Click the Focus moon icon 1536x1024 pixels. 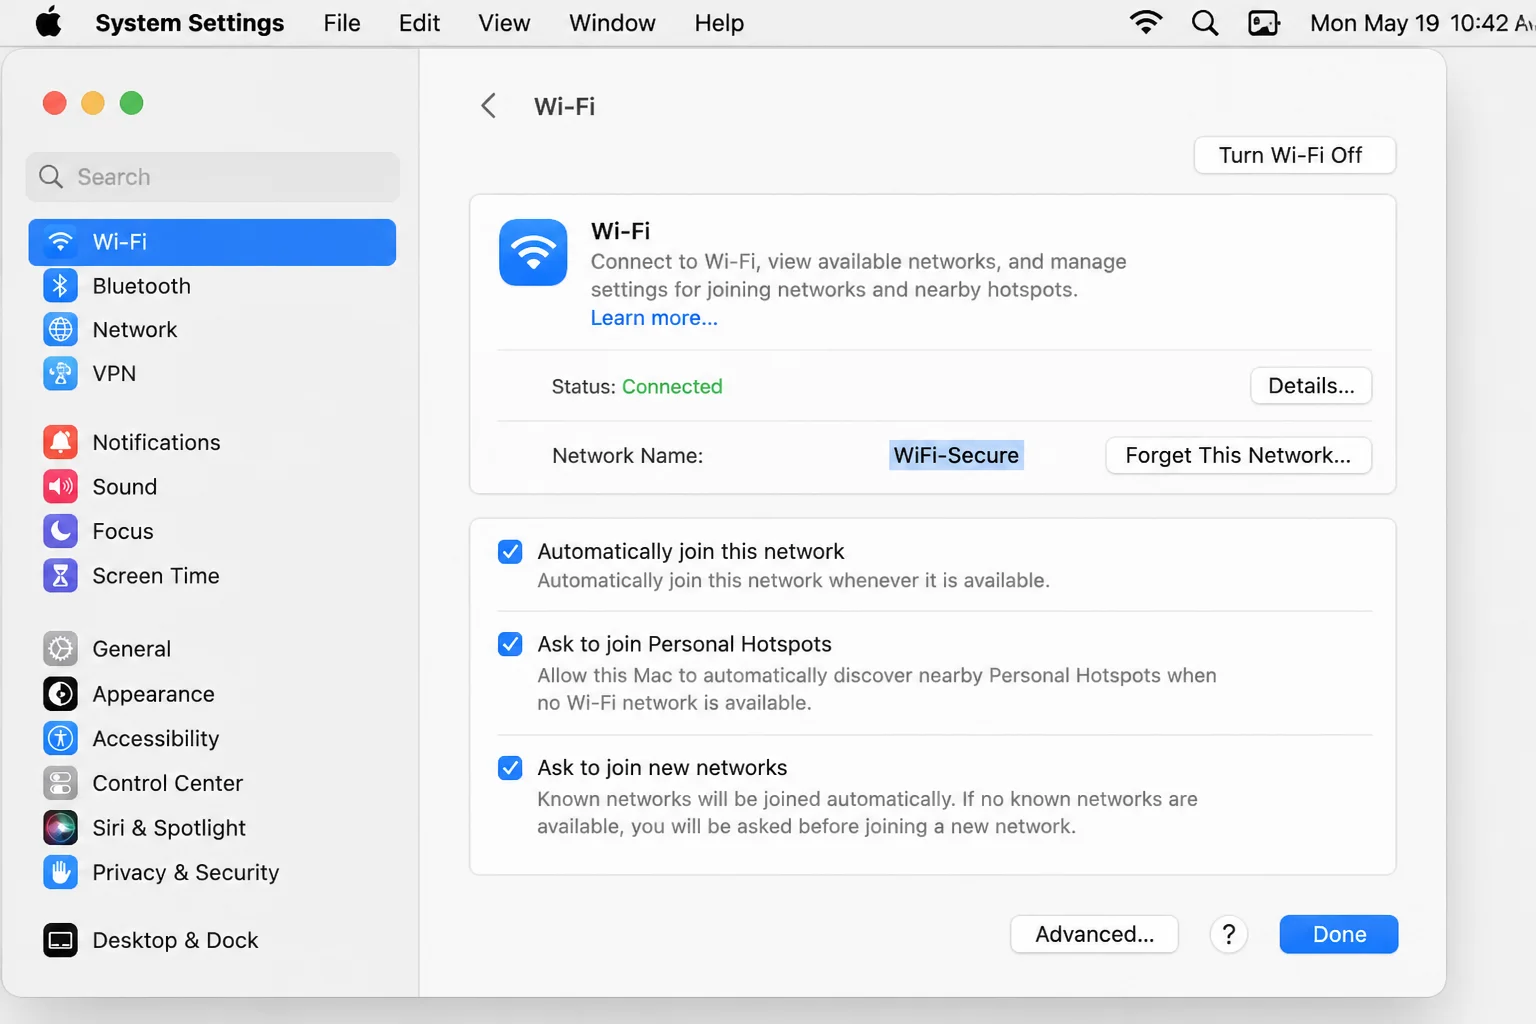coord(61,531)
